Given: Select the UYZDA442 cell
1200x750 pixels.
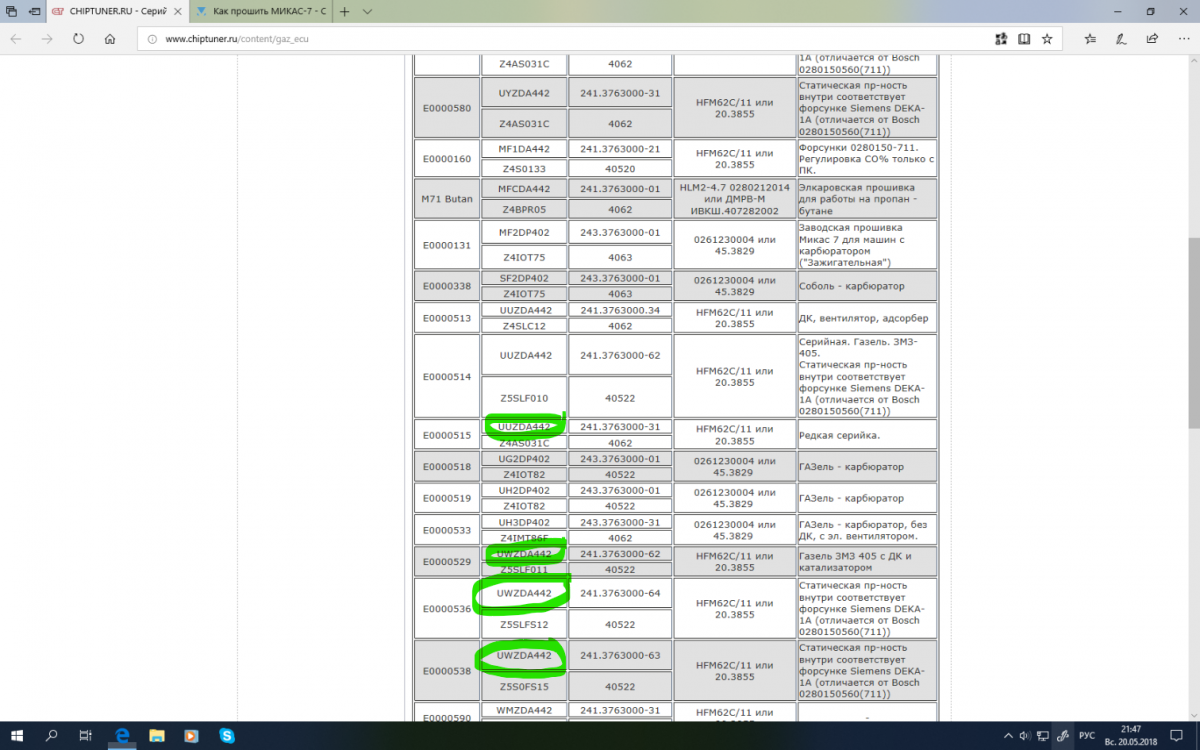Looking at the screenshot, I should (x=524, y=93).
